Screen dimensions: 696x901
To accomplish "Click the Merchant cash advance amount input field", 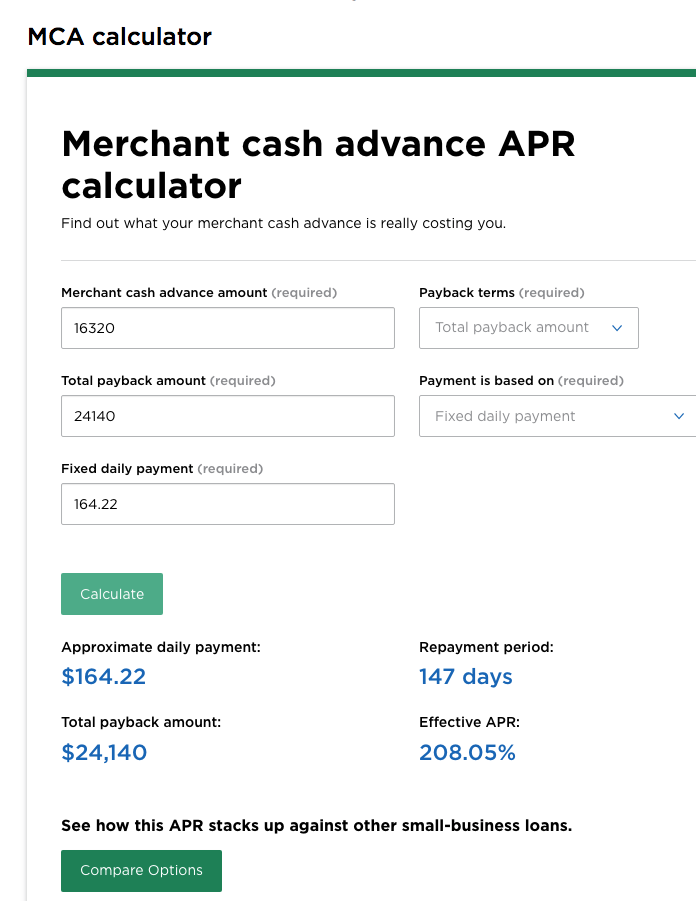I will [227, 328].
